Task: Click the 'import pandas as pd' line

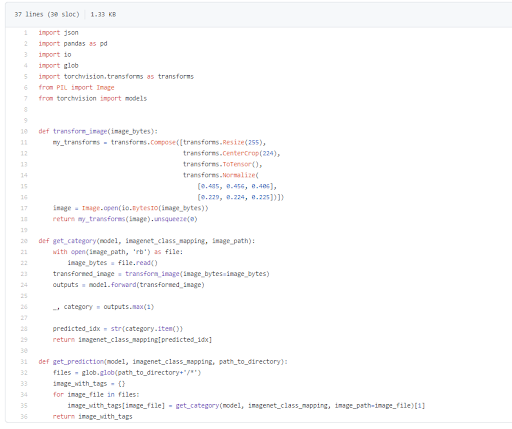Action: [x=73, y=44]
